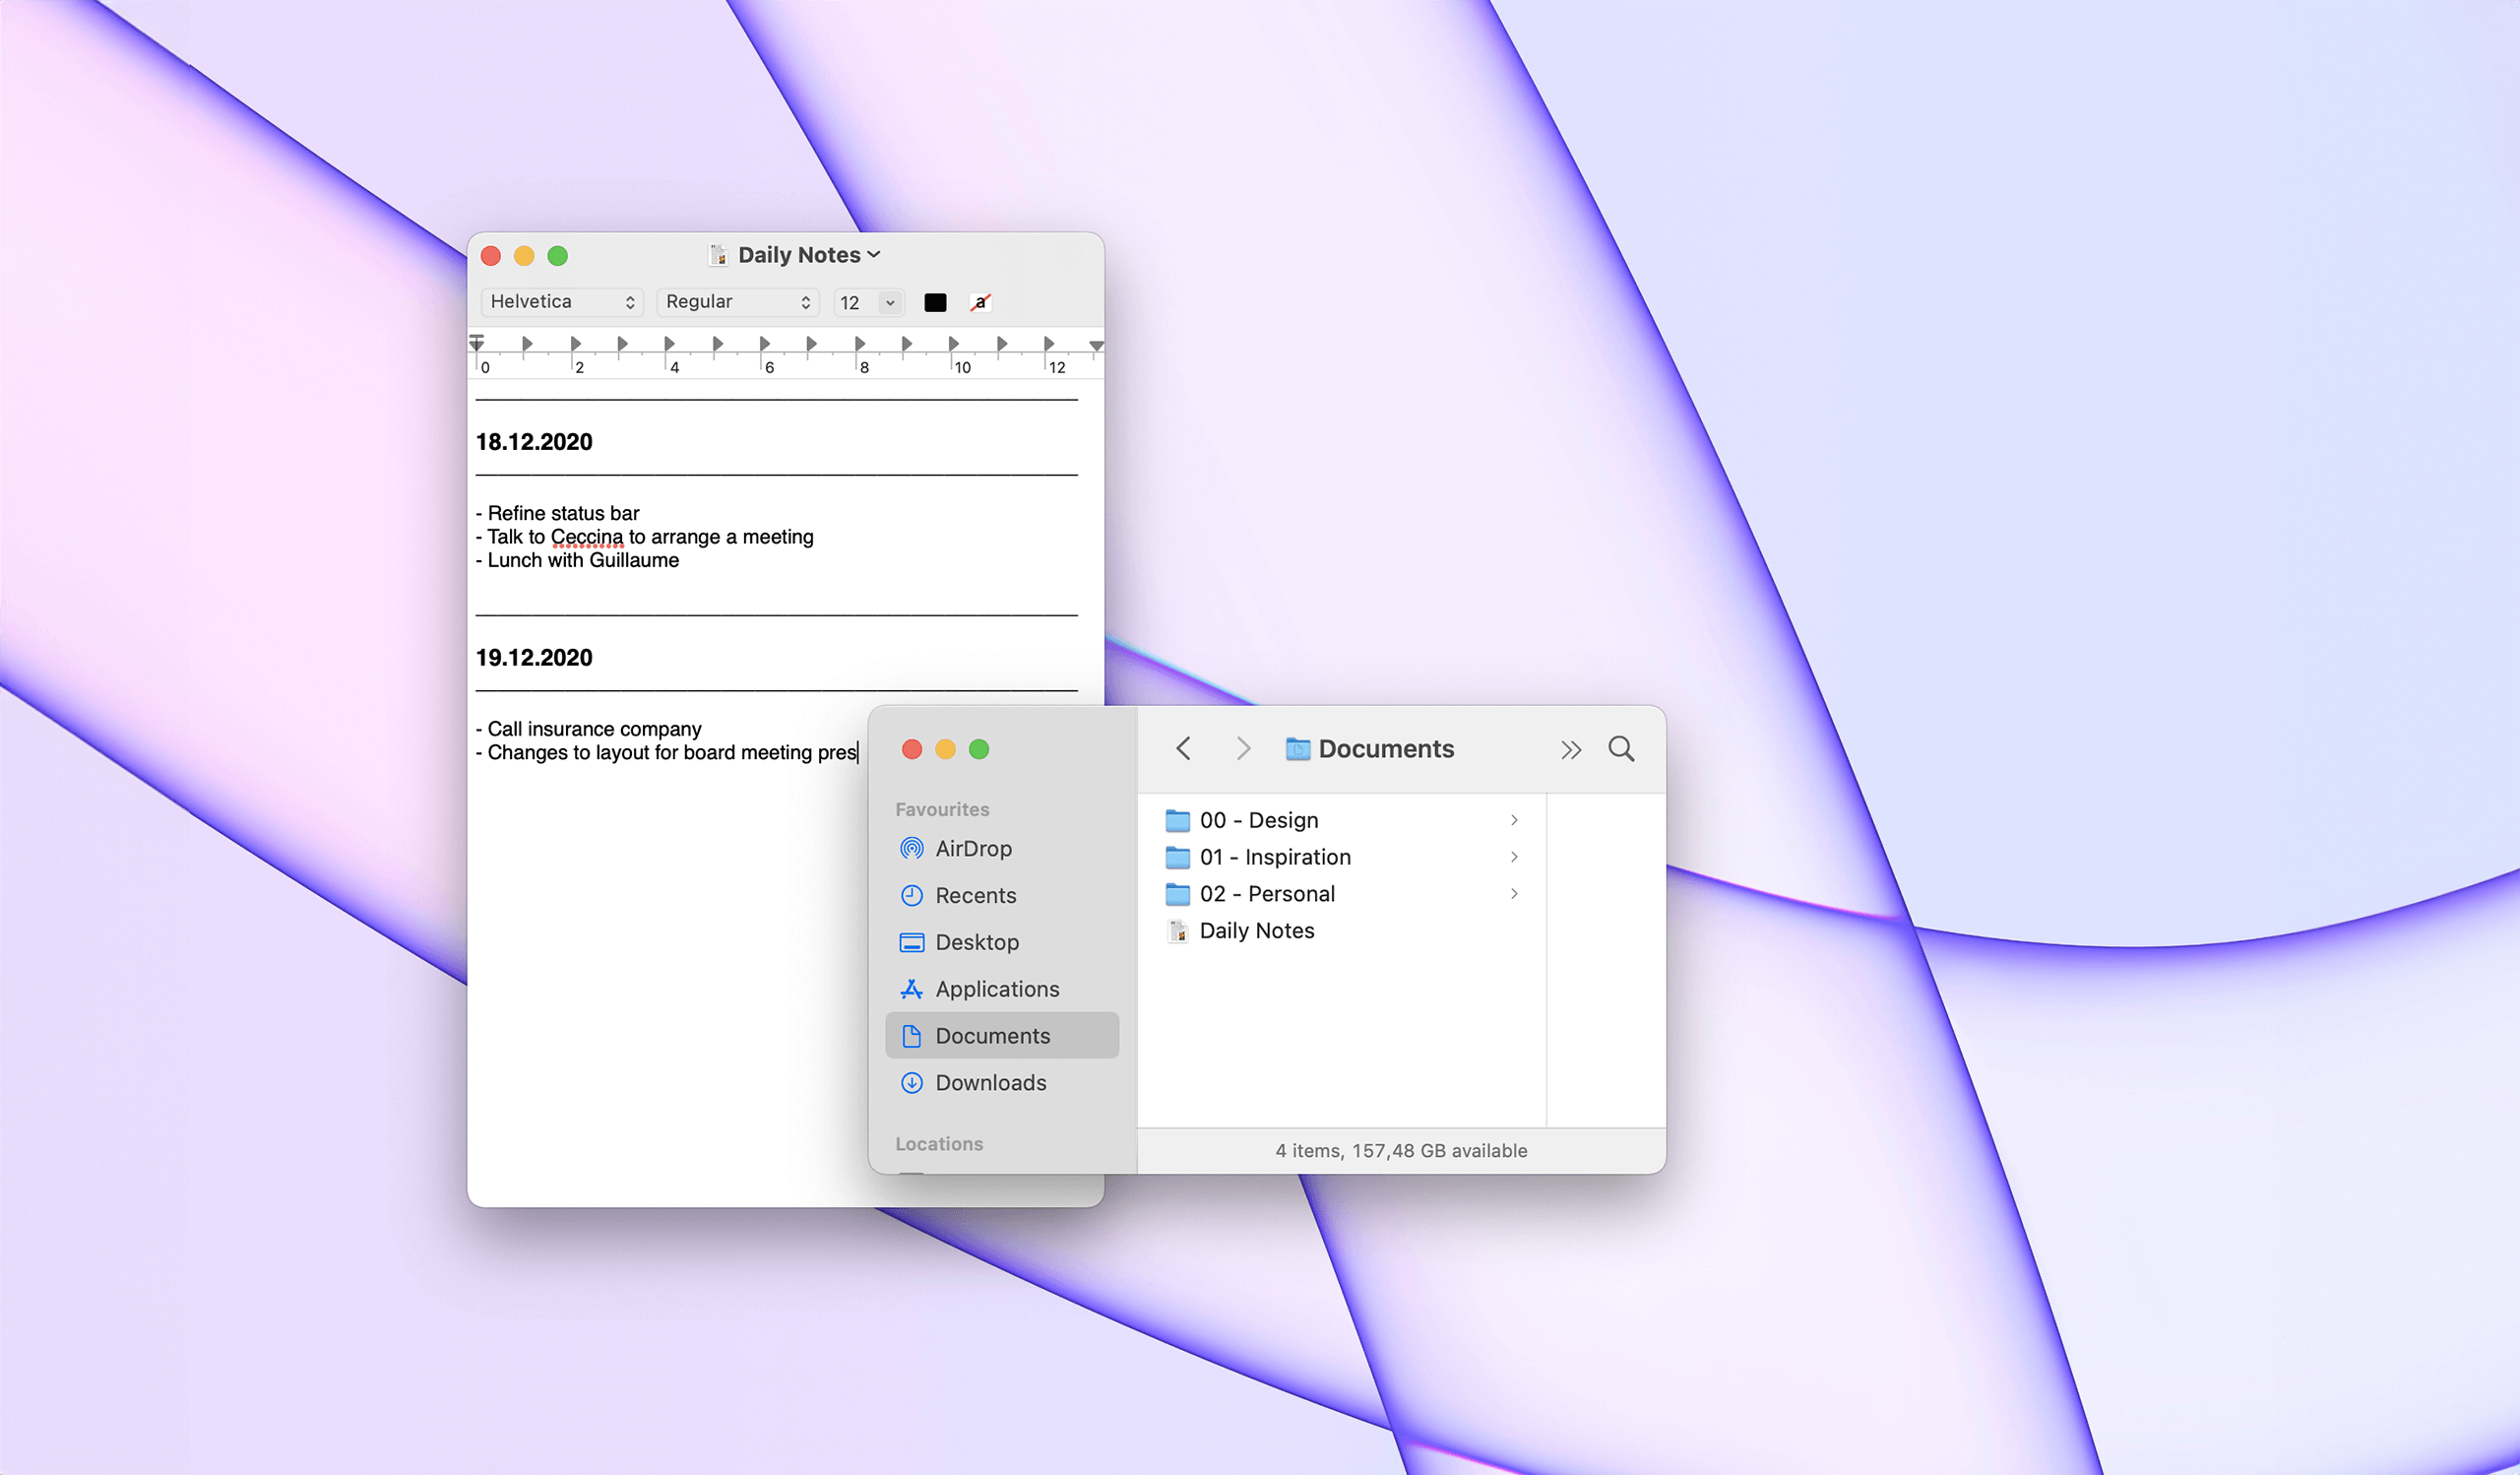Click the Daily Notes document proxy icon

718,255
